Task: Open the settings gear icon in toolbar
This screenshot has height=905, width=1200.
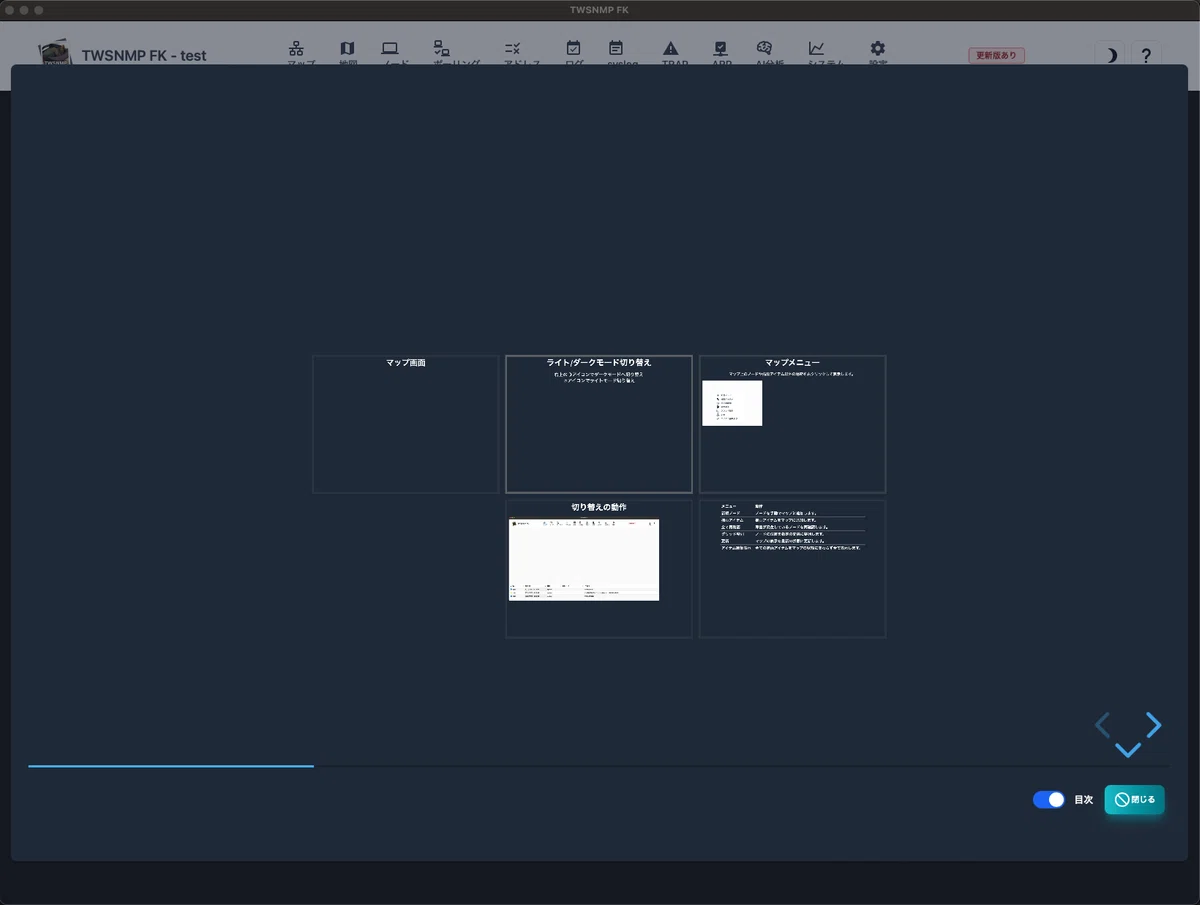Action: tap(877, 48)
